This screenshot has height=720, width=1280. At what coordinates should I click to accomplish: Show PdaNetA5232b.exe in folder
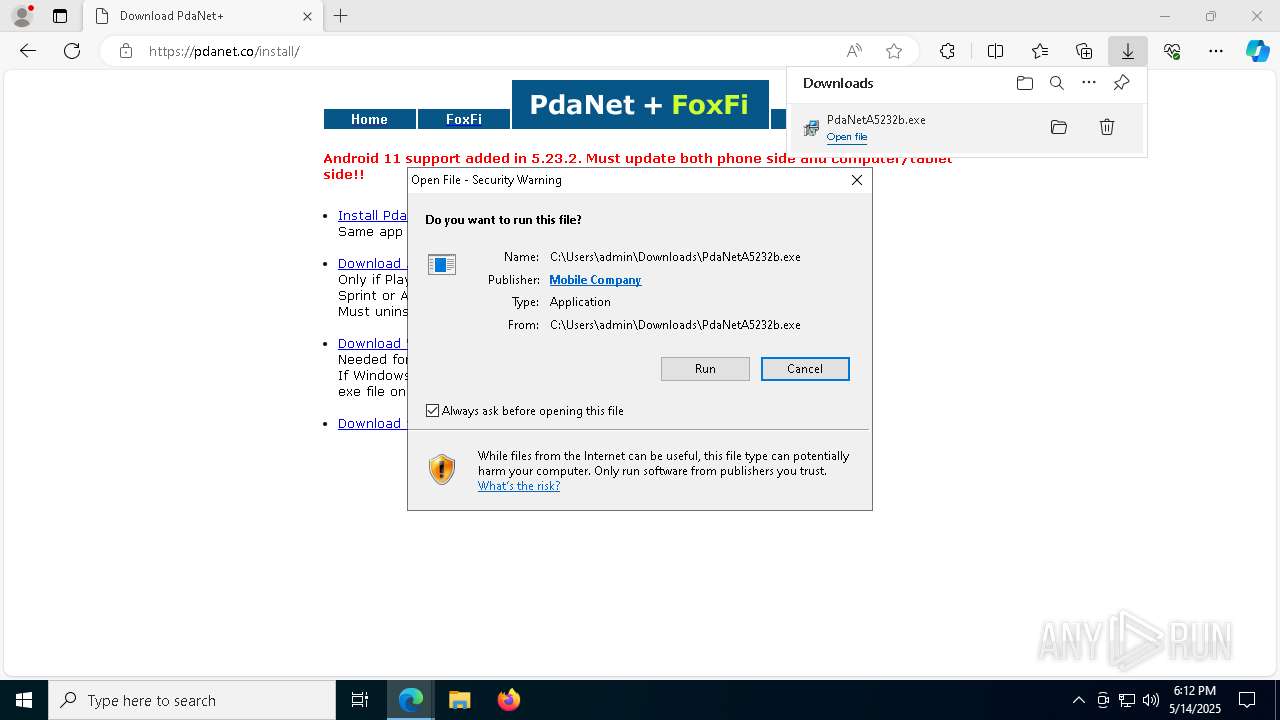(1059, 127)
